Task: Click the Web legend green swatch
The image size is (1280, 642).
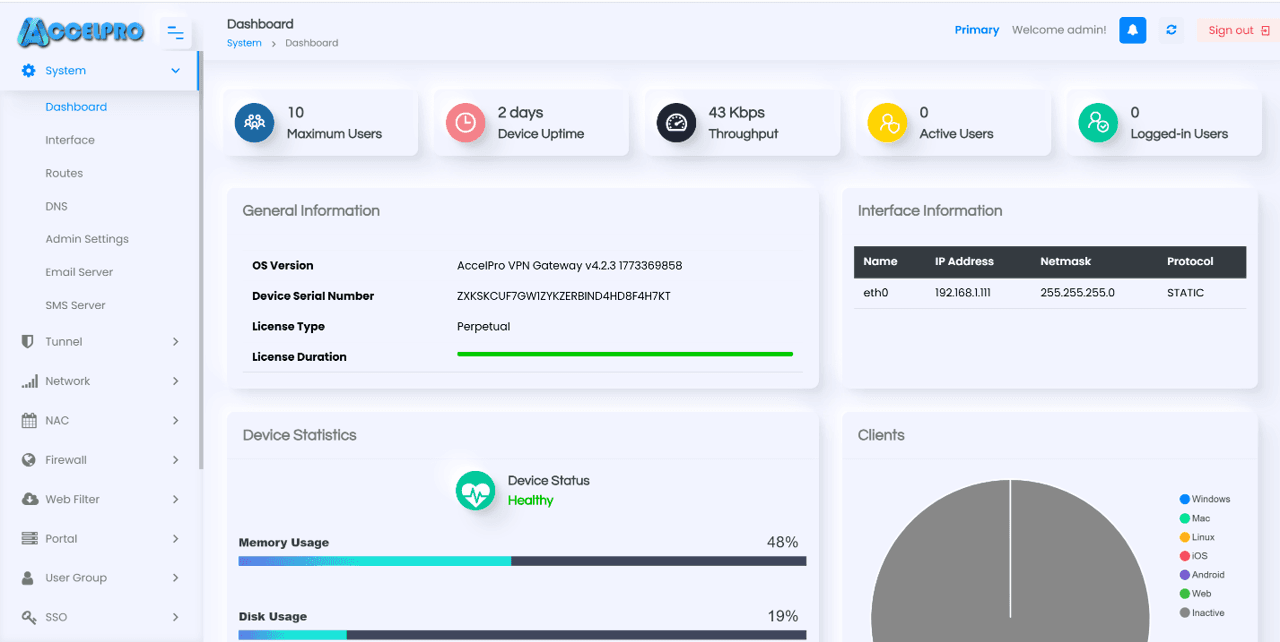Action: tap(1185, 594)
